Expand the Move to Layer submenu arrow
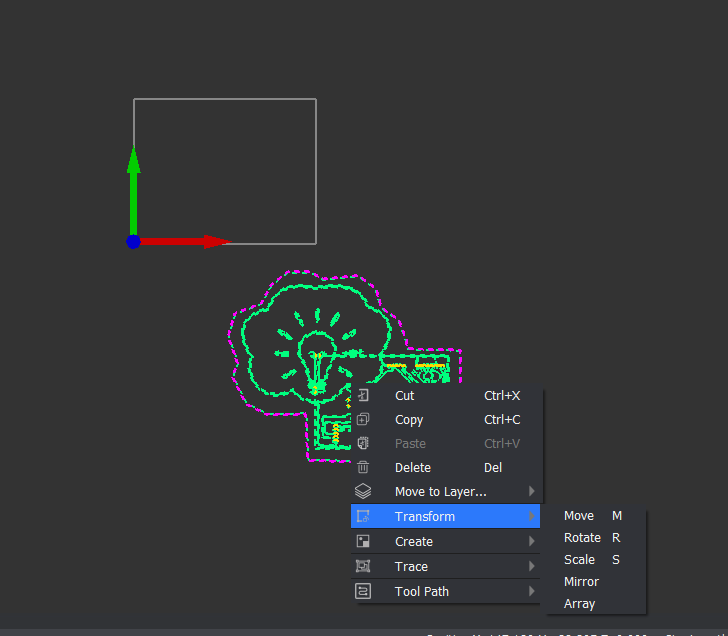 (x=532, y=491)
